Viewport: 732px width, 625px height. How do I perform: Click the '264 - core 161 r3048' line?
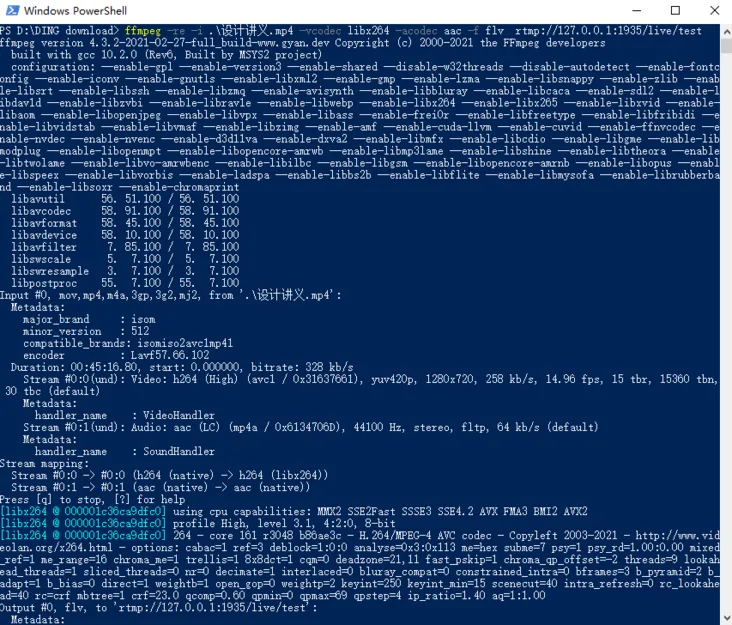359,536
